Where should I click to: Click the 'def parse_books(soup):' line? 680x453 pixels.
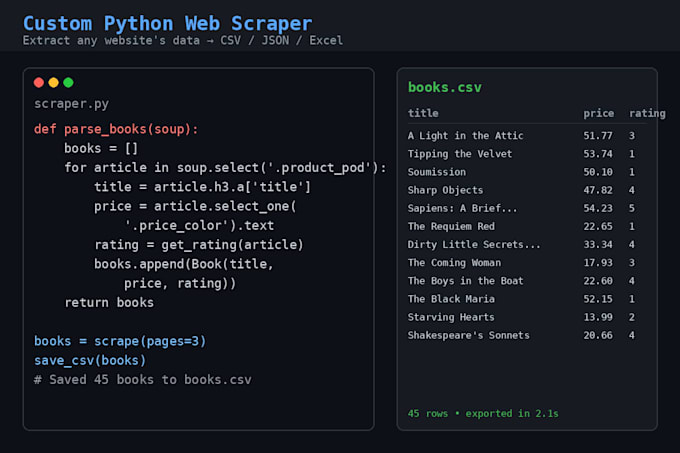pos(116,129)
